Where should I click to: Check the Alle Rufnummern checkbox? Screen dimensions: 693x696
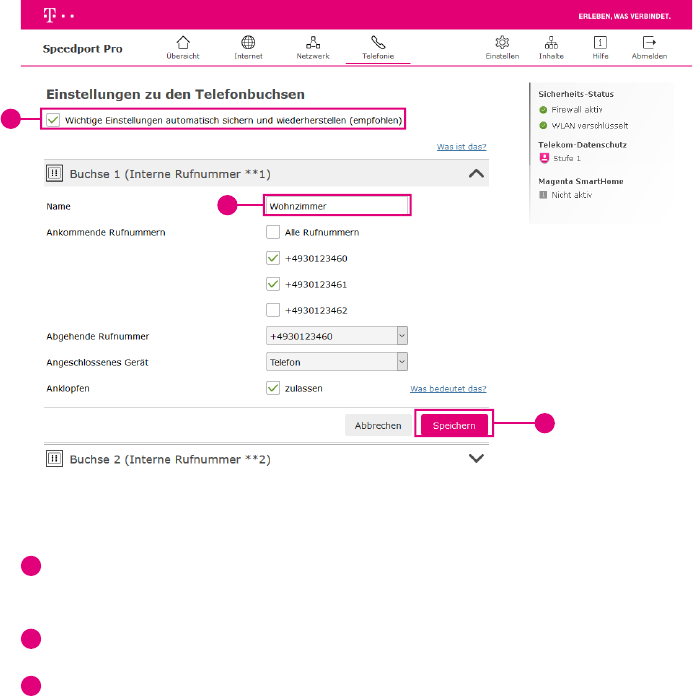273,232
